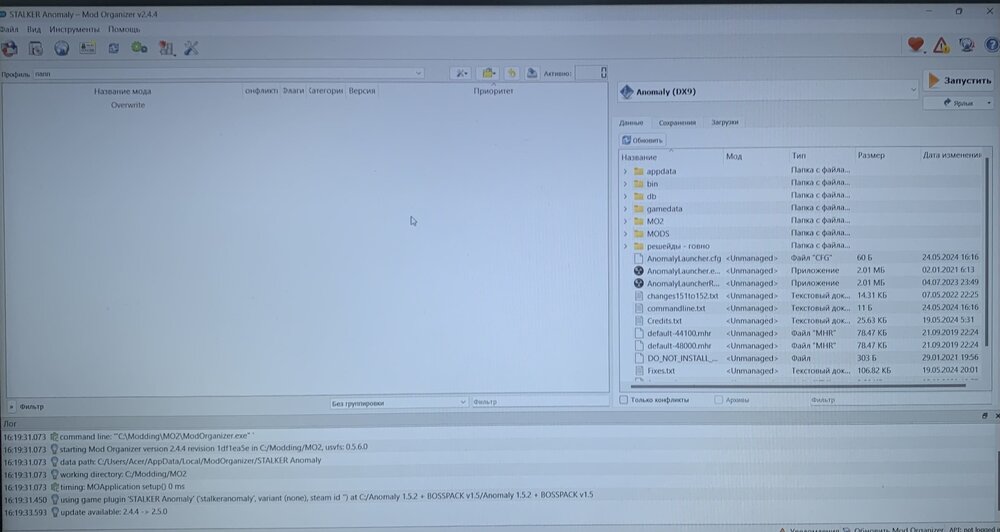Open the Вид menu
Screen dimensions: 1000x532
click(x=34, y=29)
